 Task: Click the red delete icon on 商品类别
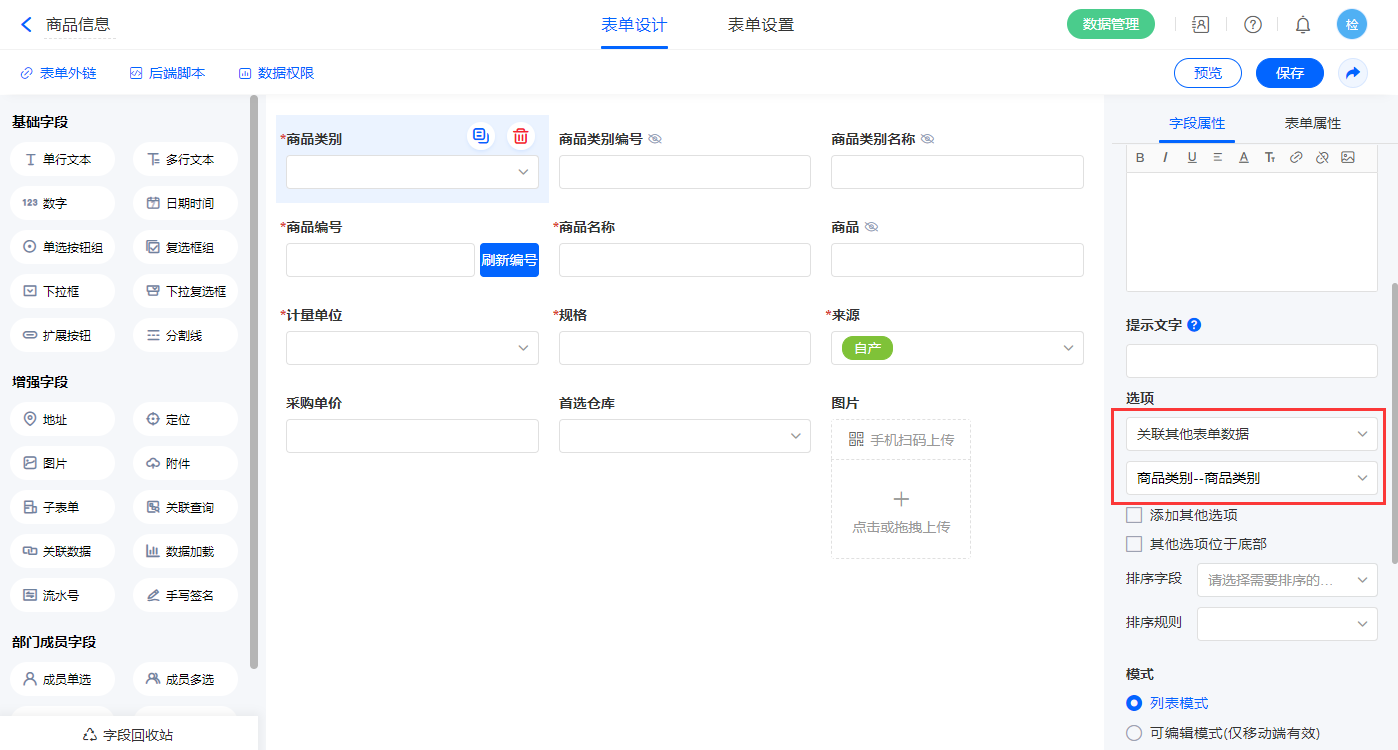(x=520, y=136)
